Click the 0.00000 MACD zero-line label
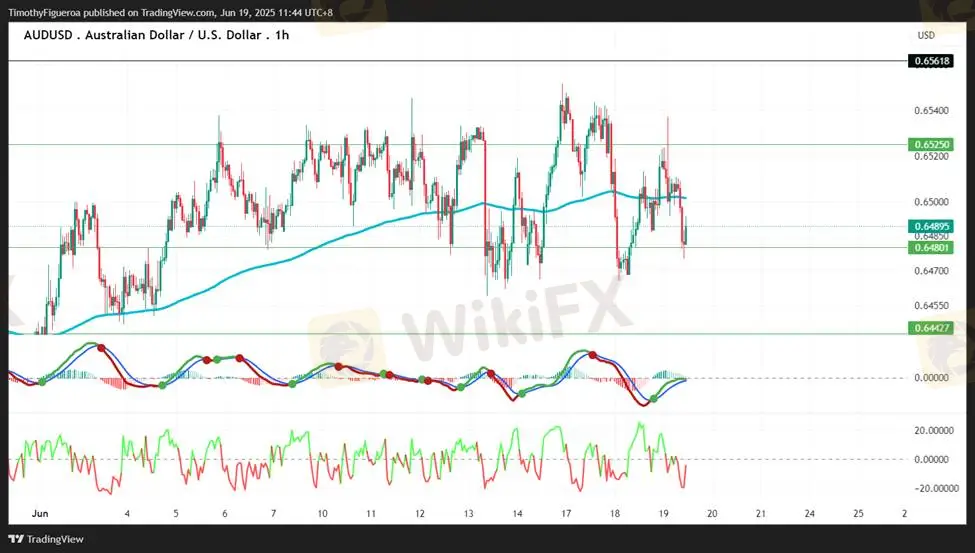The height and width of the screenshot is (553, 975). click(x=930, y=378)
